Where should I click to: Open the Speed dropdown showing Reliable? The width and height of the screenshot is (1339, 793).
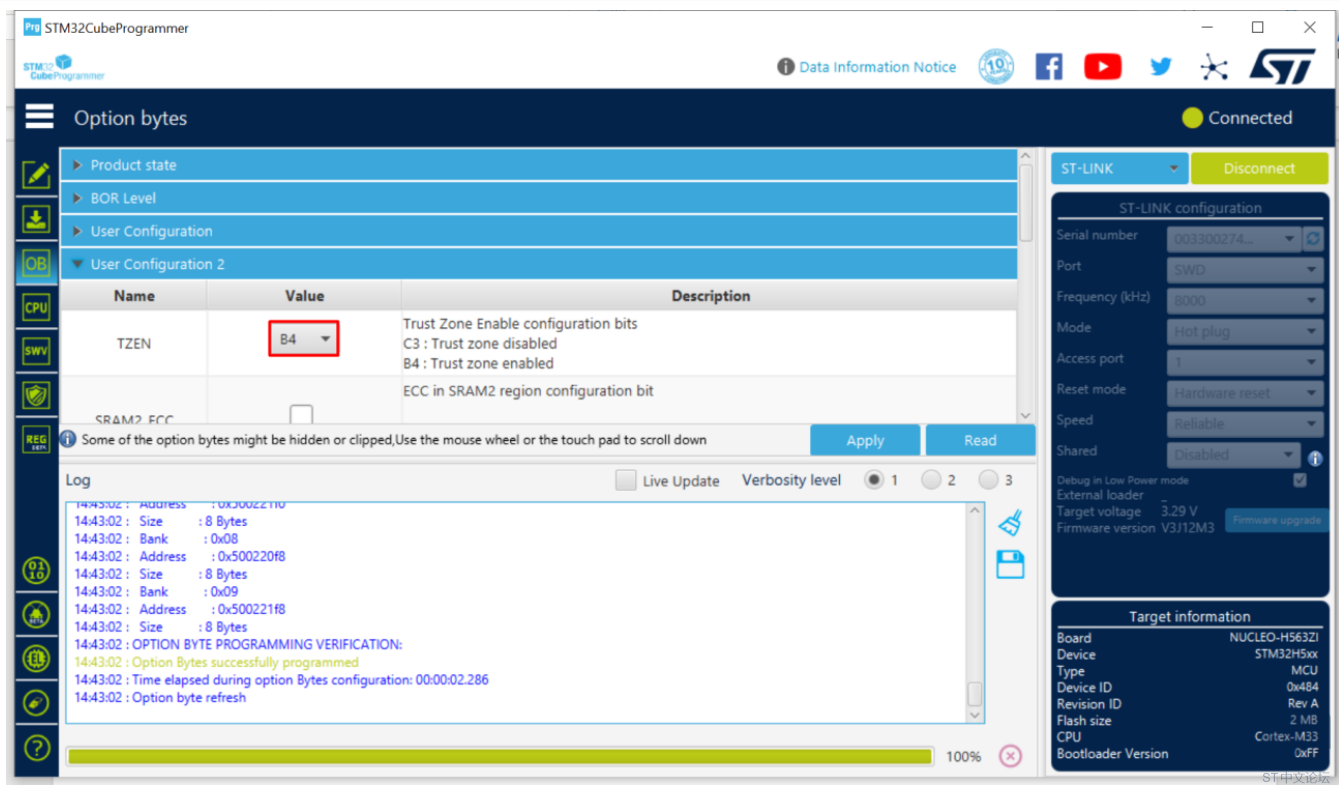(1245, 424)
